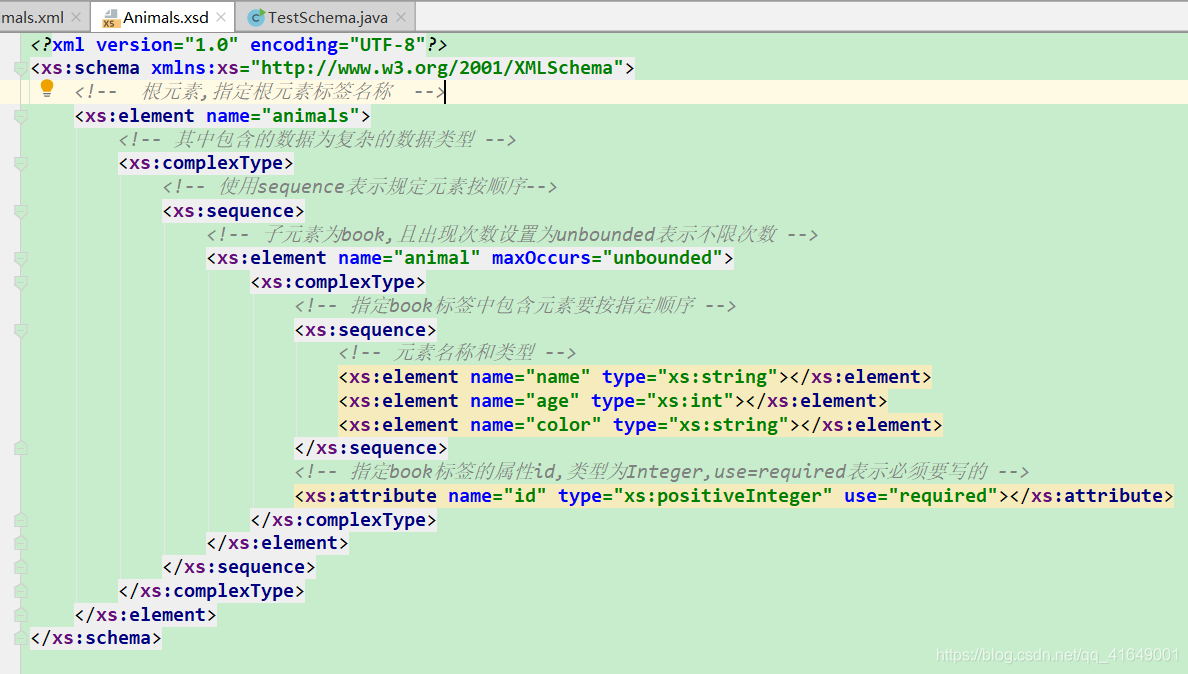Click the comment containing "unbounded" about occurrence count
Viewport: 1188px width, 674px height.
pos(512,235)
